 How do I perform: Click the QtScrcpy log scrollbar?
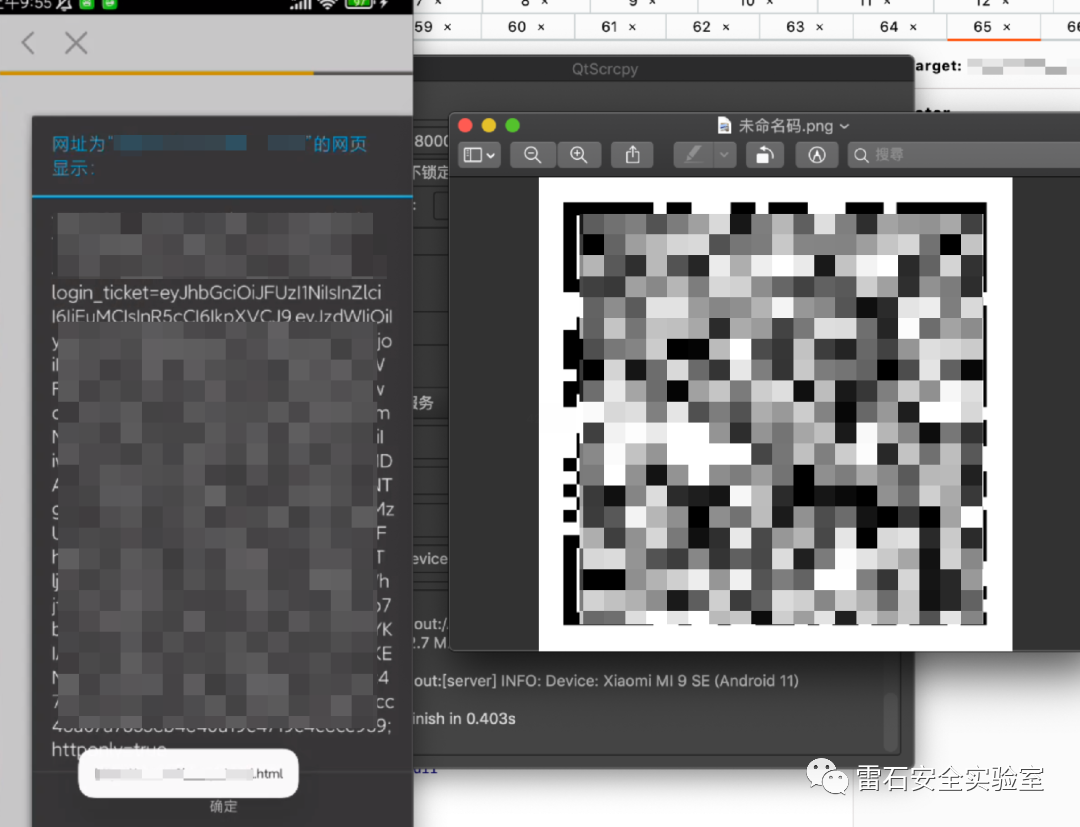(891, 721)
